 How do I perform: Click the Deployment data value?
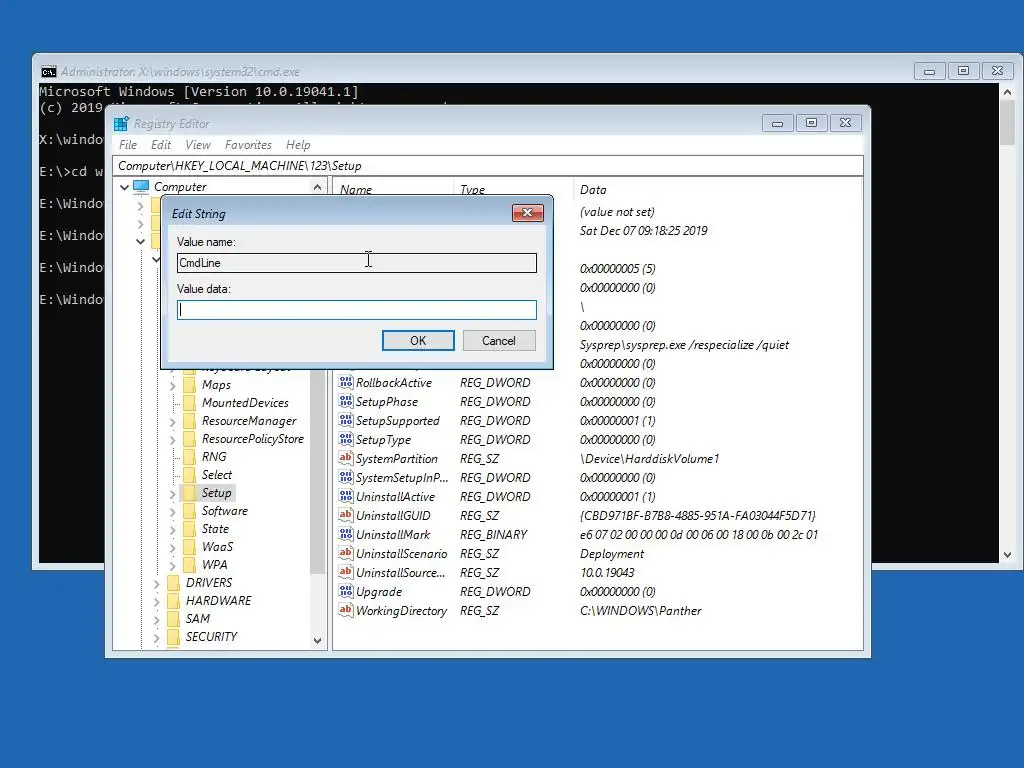tap(612, 554)
